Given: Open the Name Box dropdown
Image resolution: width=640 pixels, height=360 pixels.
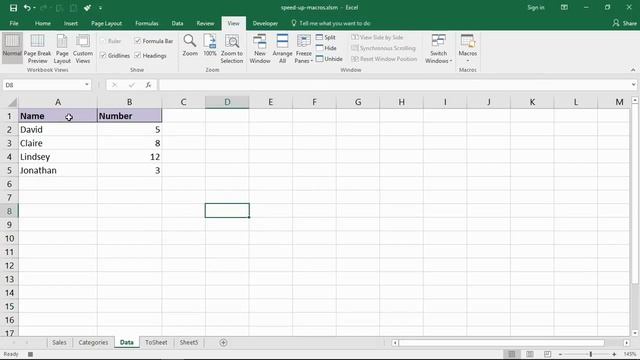Looking at the screenshot, I should pyautogui.click(x=87, y=84).
